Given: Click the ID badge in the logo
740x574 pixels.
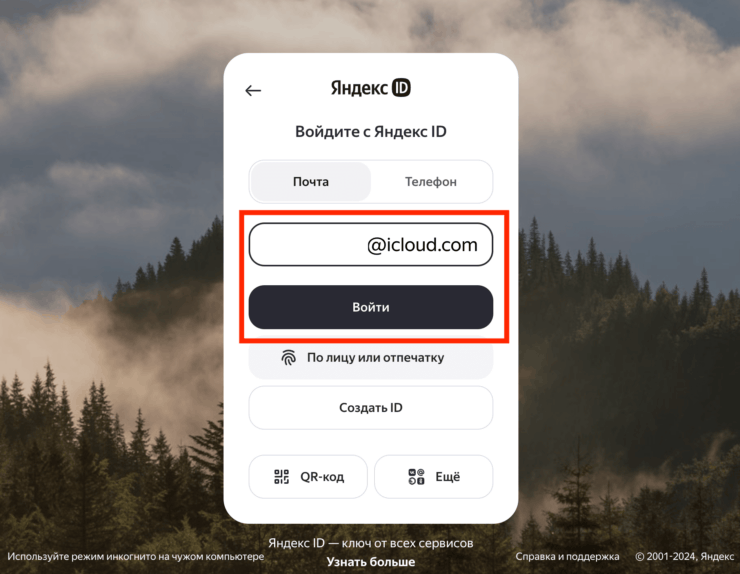Looking at the screenshot, I should [401, 87].
